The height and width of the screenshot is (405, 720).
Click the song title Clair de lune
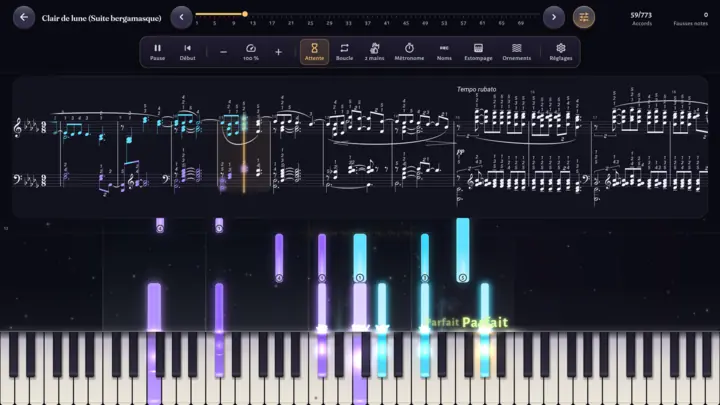(x=101, y=18)
